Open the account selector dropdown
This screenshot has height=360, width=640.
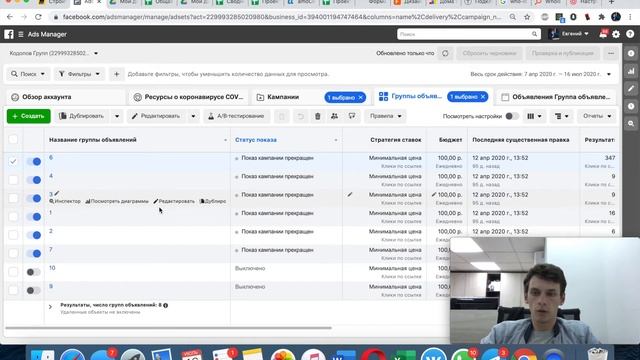point(54,53)
